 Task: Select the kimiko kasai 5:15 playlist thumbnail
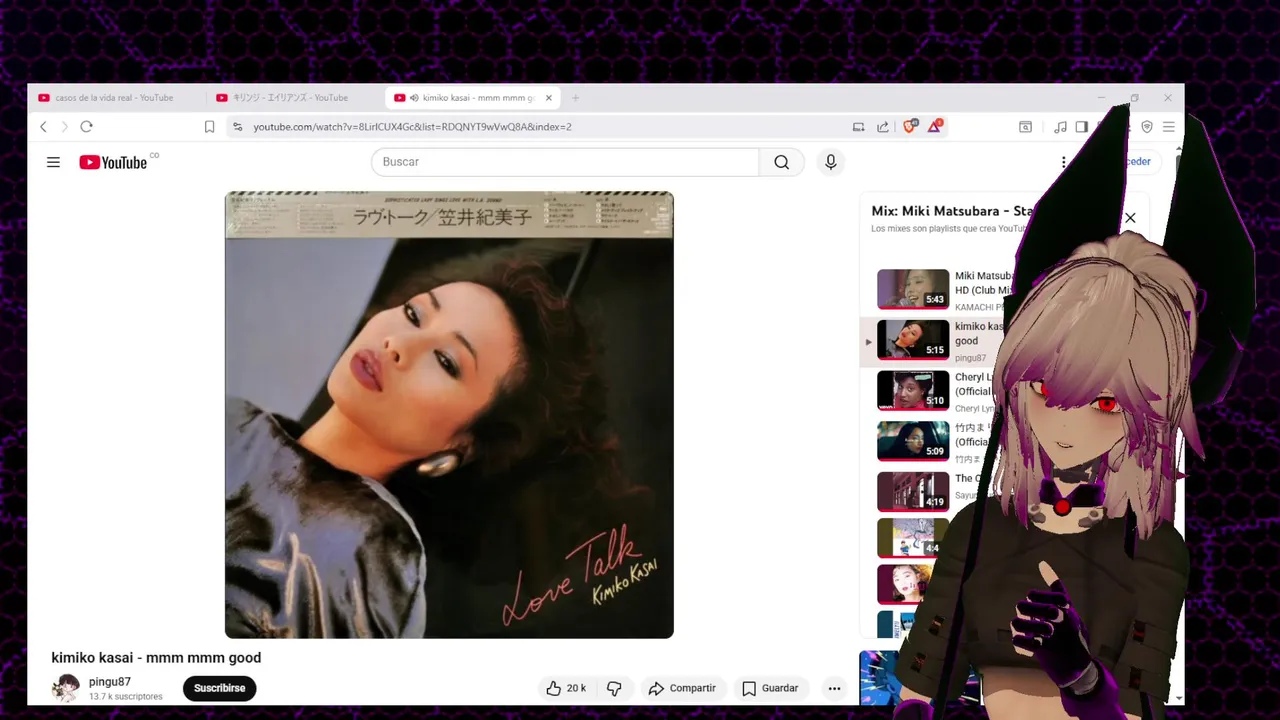[x=913, y=339]
